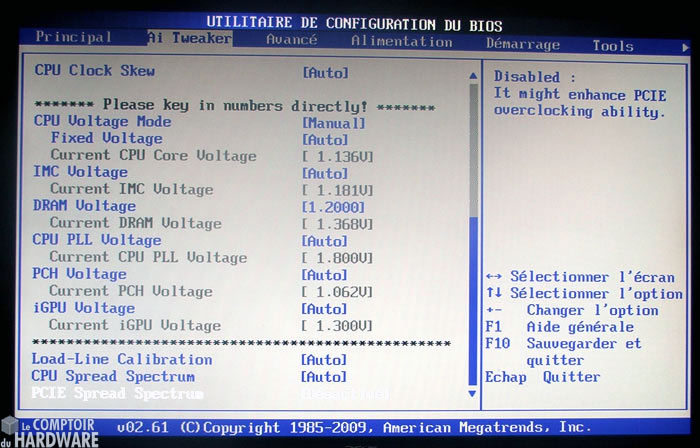Click 'Changer l'option' help line

point(572,310)
